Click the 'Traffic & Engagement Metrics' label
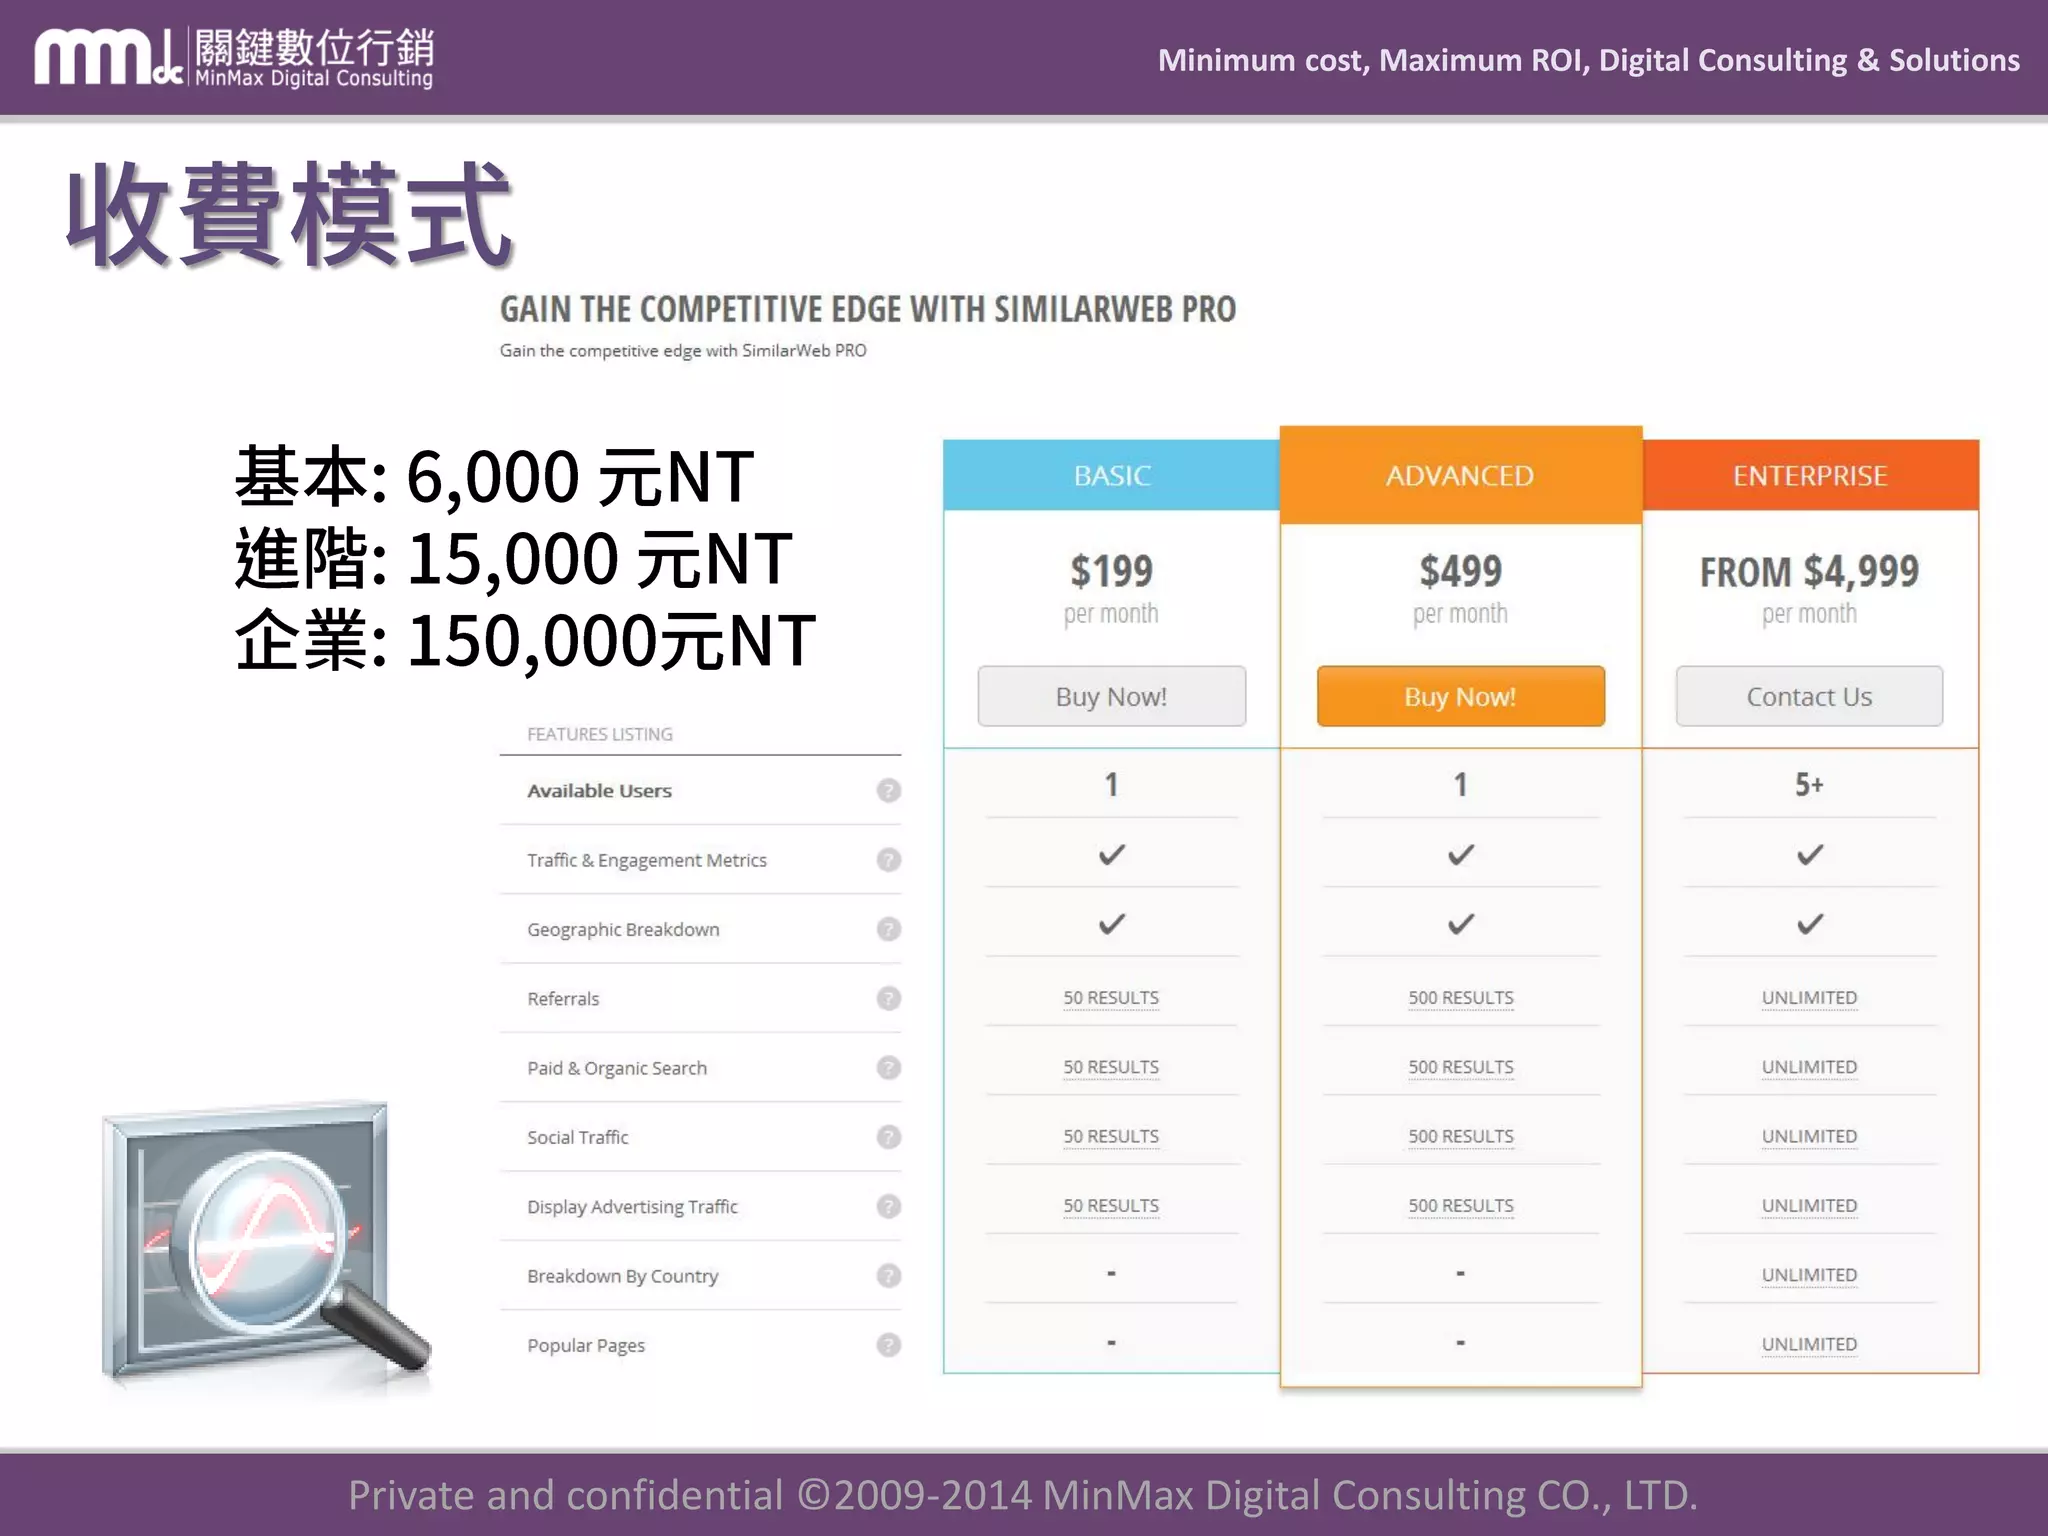 coord(647,860)
